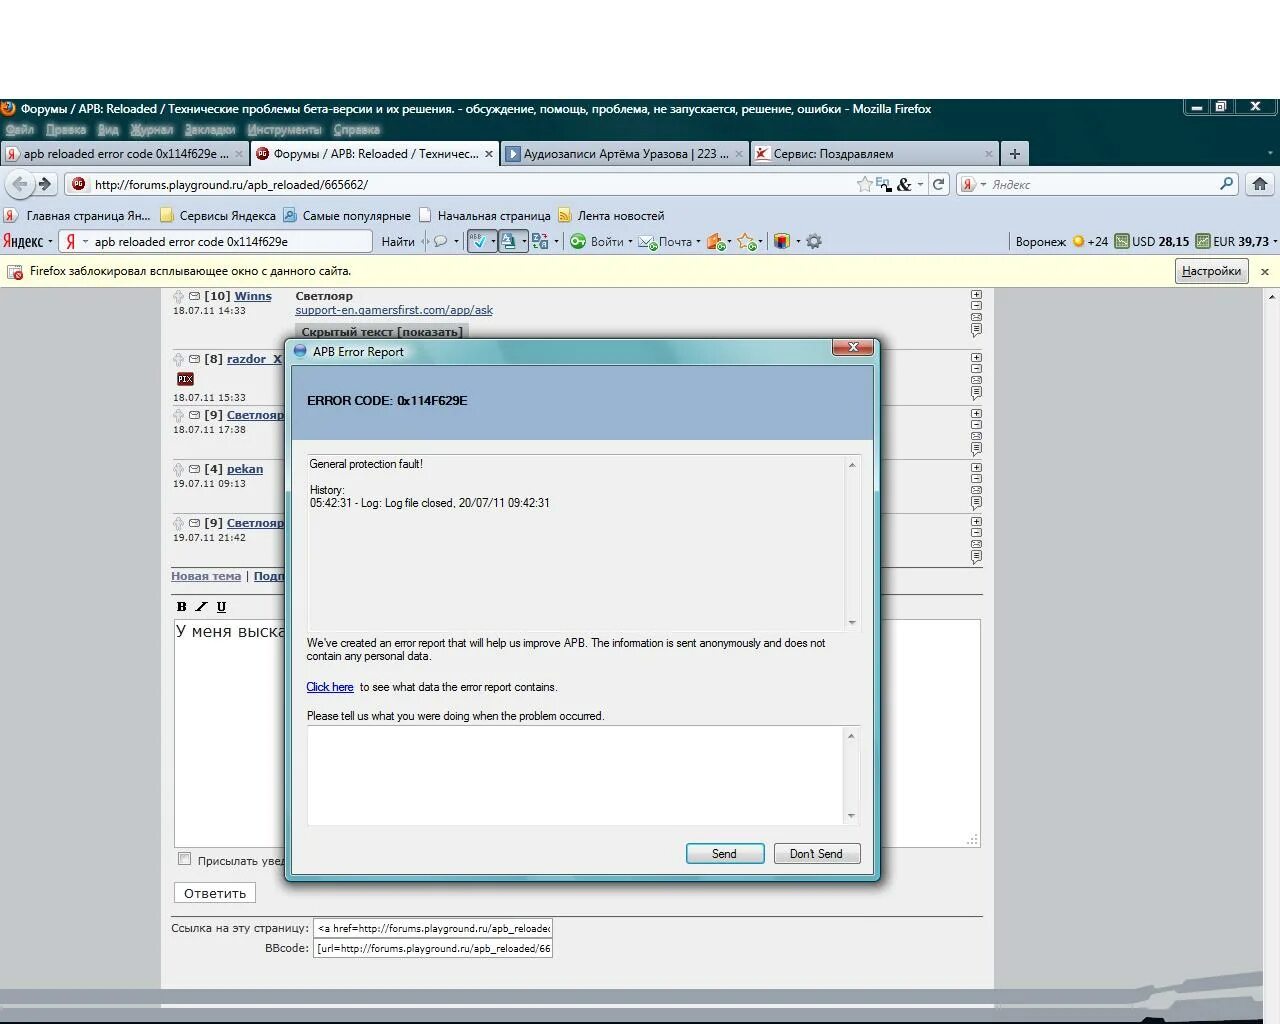Open the Закладки menu

(x=209, y=129)
